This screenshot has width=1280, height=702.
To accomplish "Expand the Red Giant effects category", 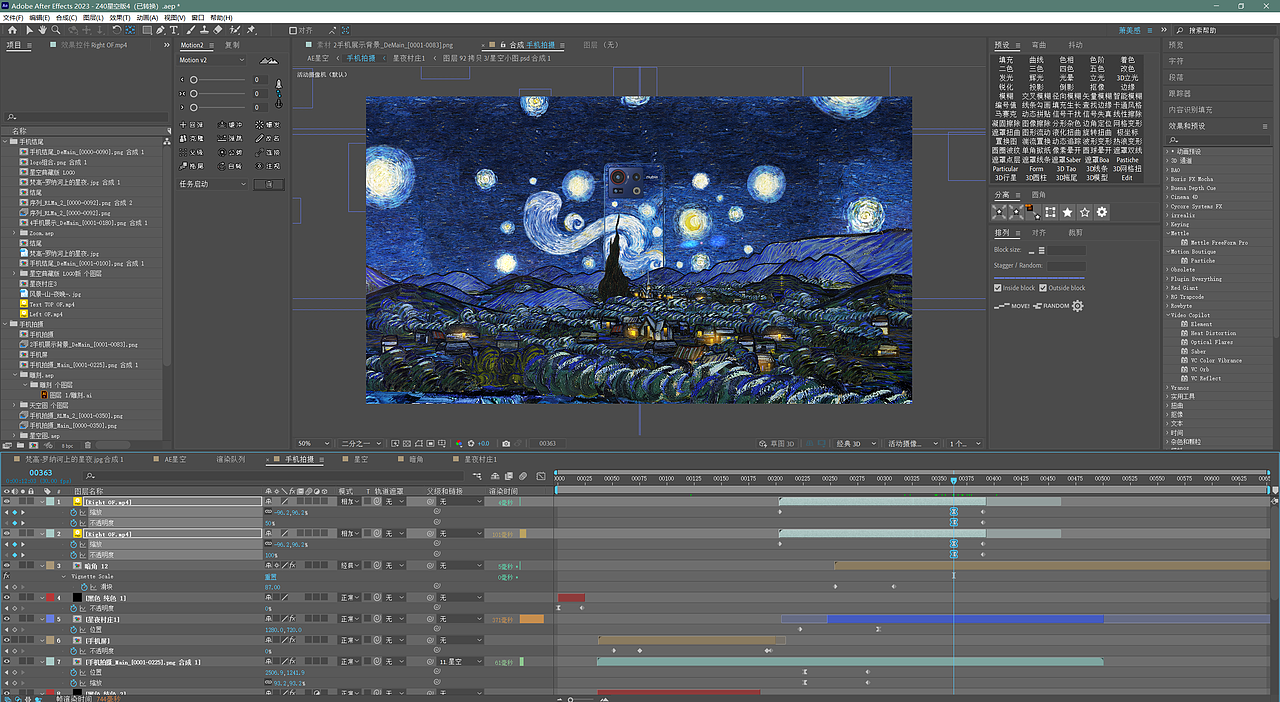I will (1167, 288).
